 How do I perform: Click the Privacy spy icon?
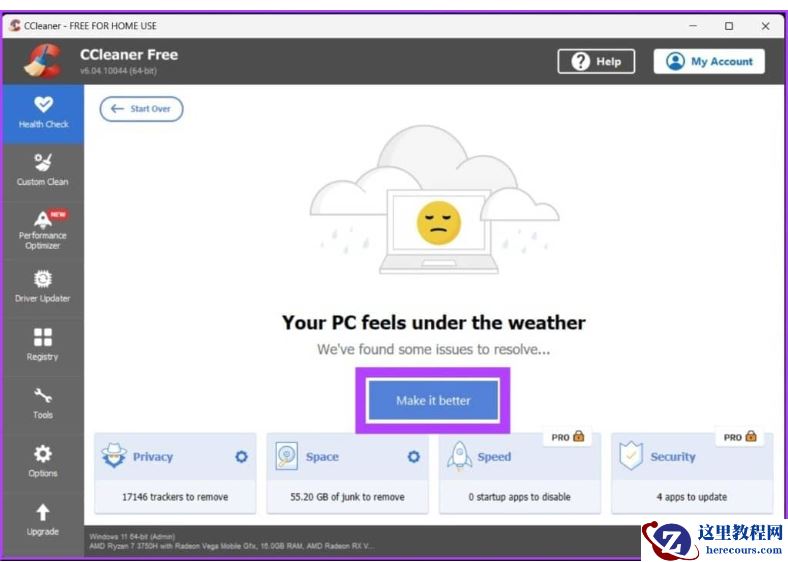(114, 455)
